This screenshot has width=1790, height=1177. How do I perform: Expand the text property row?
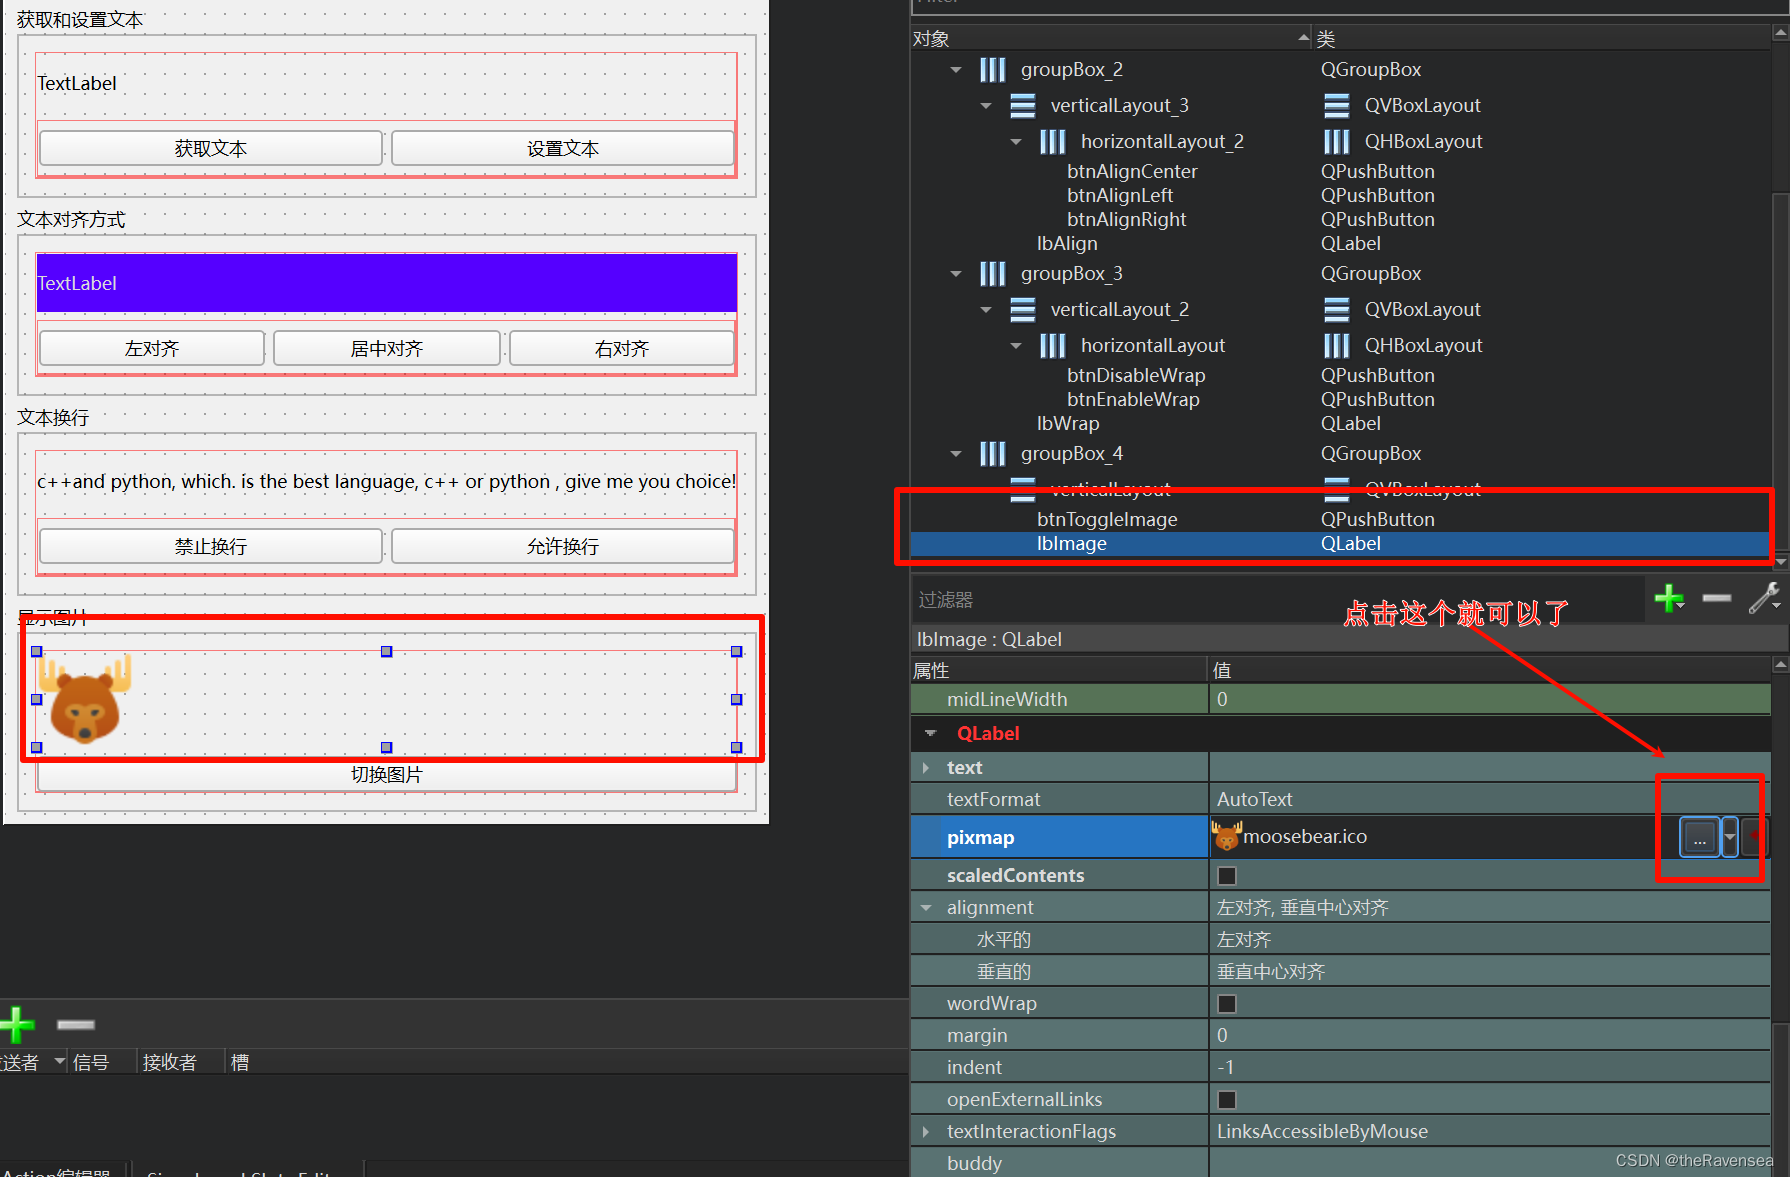926,768
